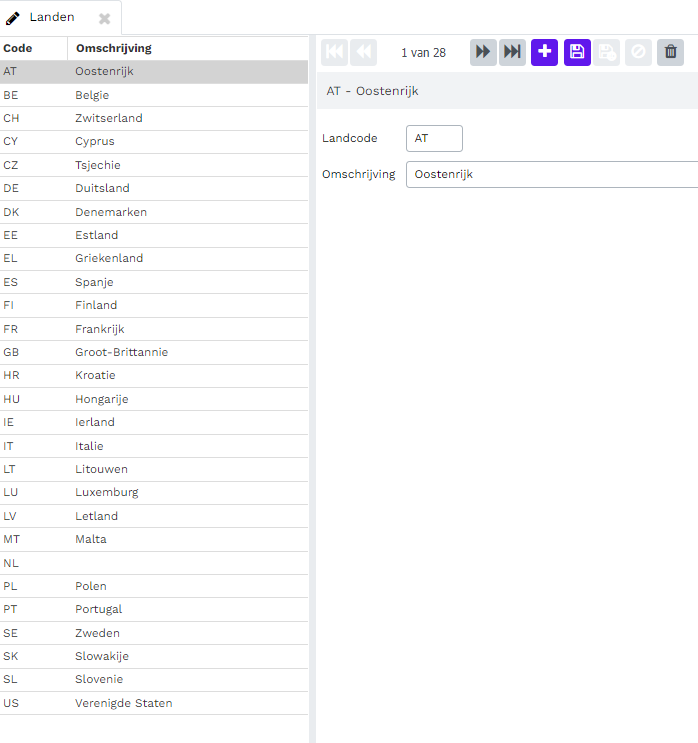Close the Landen tab
This screenshot has width=698, height=743.
(x=104, y=18)
